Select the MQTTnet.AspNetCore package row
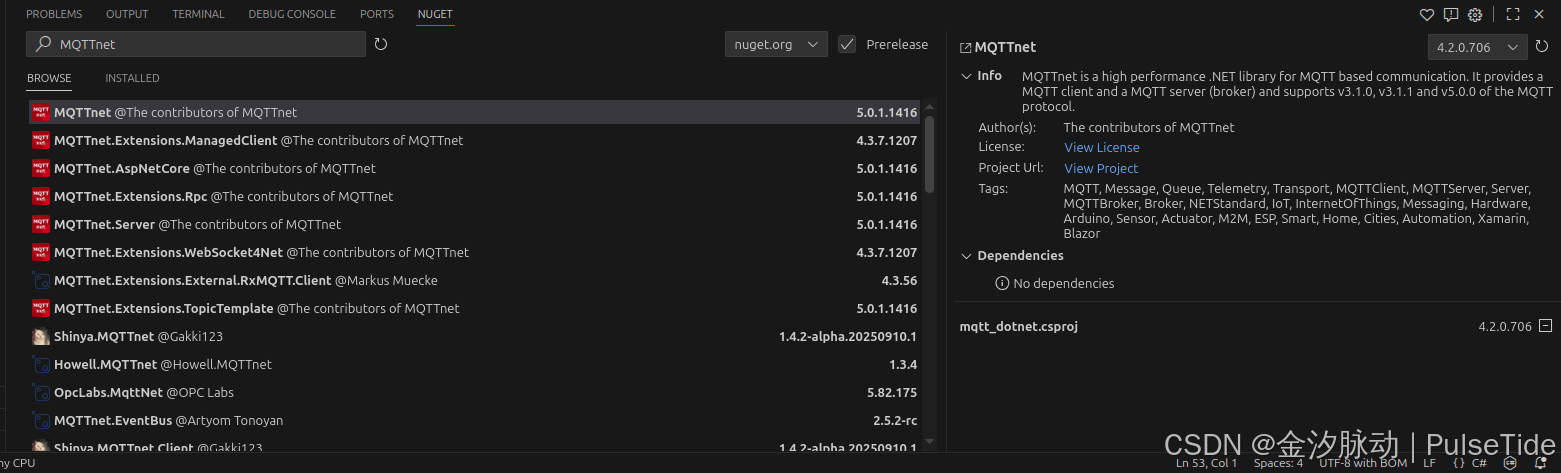1561x473 pixels. (474, 168)
